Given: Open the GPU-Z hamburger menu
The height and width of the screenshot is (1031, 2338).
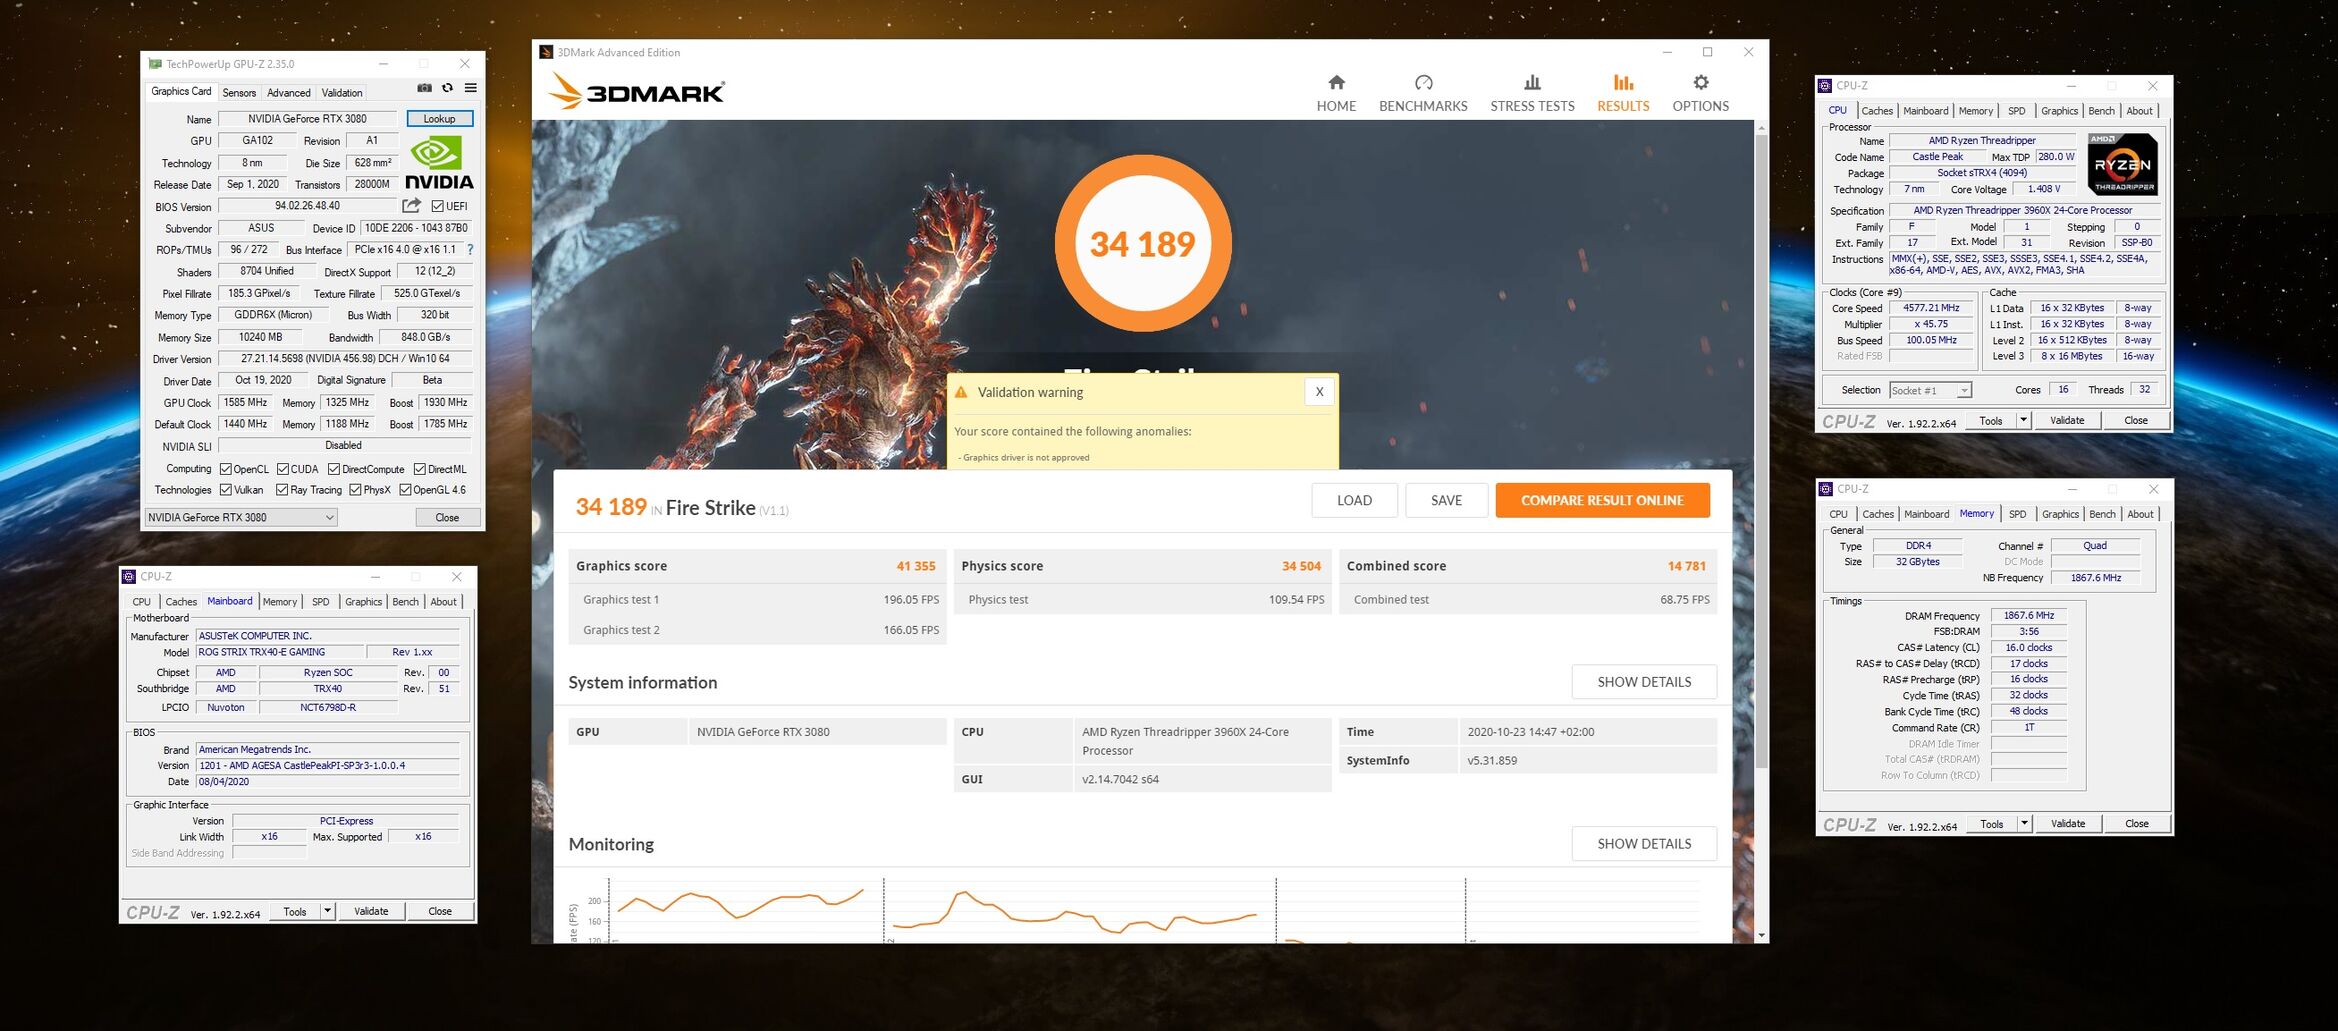Looking at the screenshot, I should [470, 89].
